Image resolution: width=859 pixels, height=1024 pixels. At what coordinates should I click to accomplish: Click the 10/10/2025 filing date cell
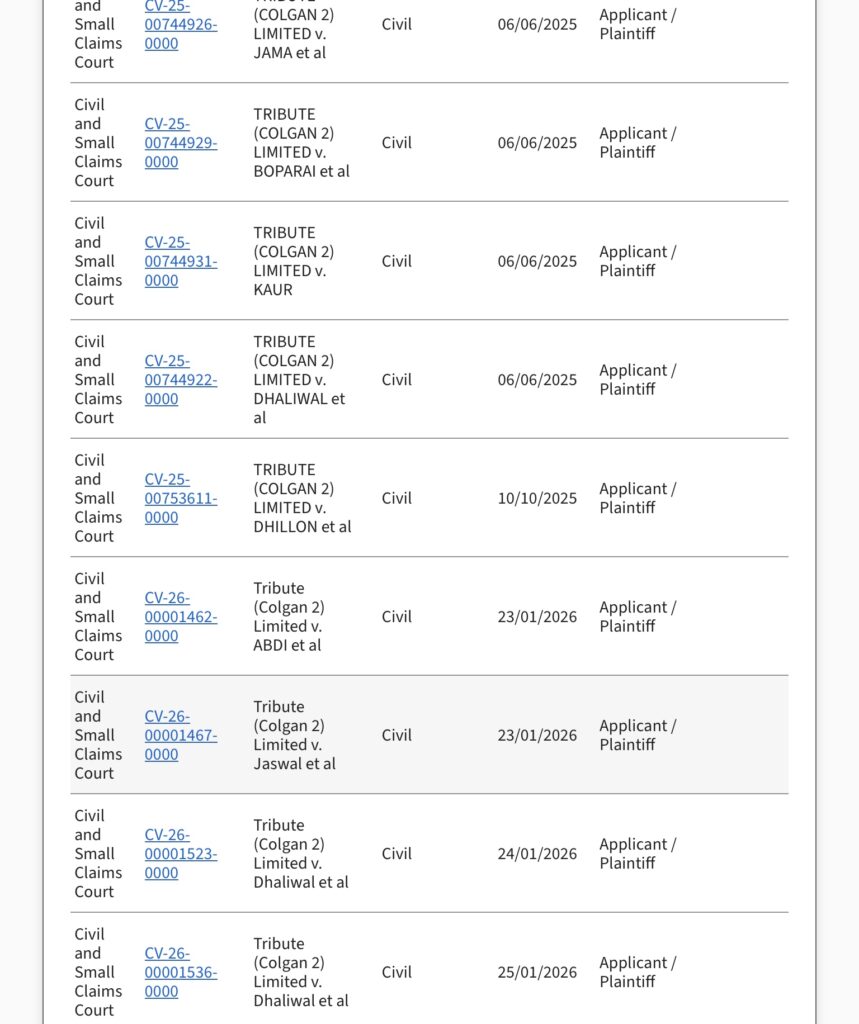[x=537, y=498]
